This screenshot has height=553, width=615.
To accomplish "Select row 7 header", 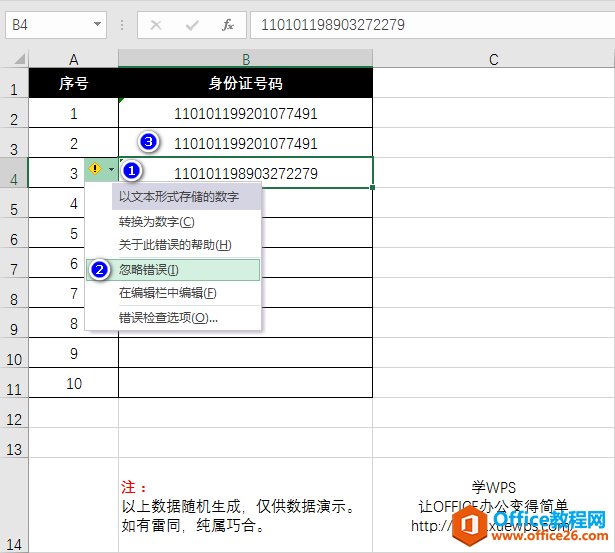I will [x=14, y=263].
